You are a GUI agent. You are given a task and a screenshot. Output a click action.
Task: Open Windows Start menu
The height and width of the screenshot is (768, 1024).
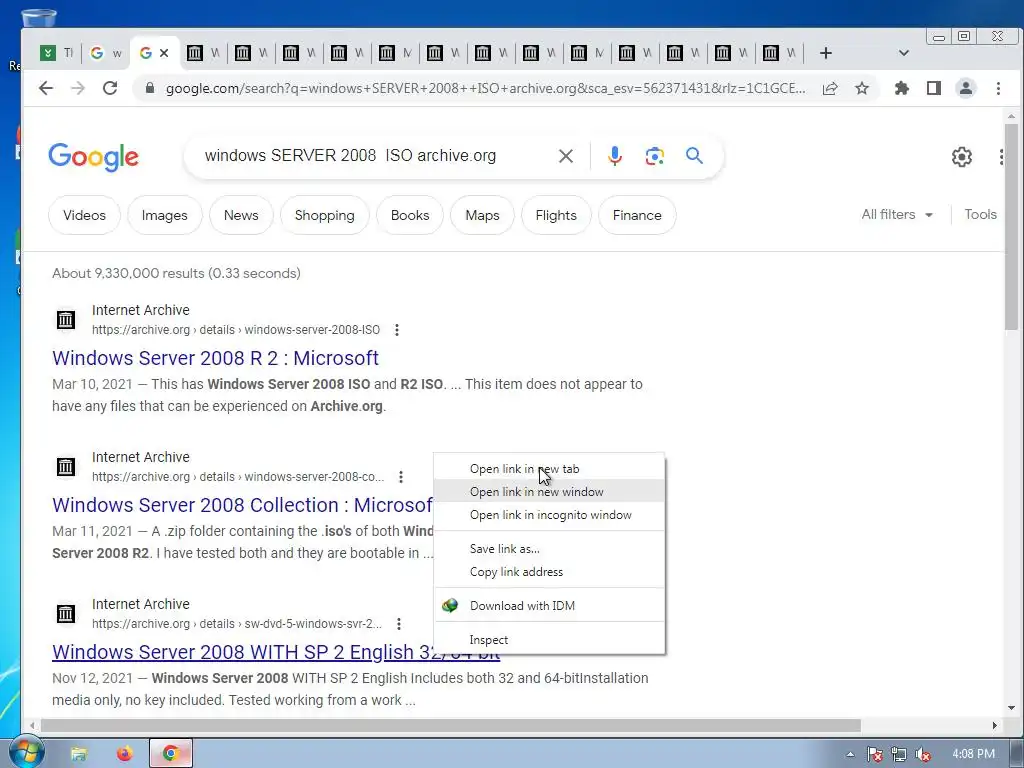point(26,752)
